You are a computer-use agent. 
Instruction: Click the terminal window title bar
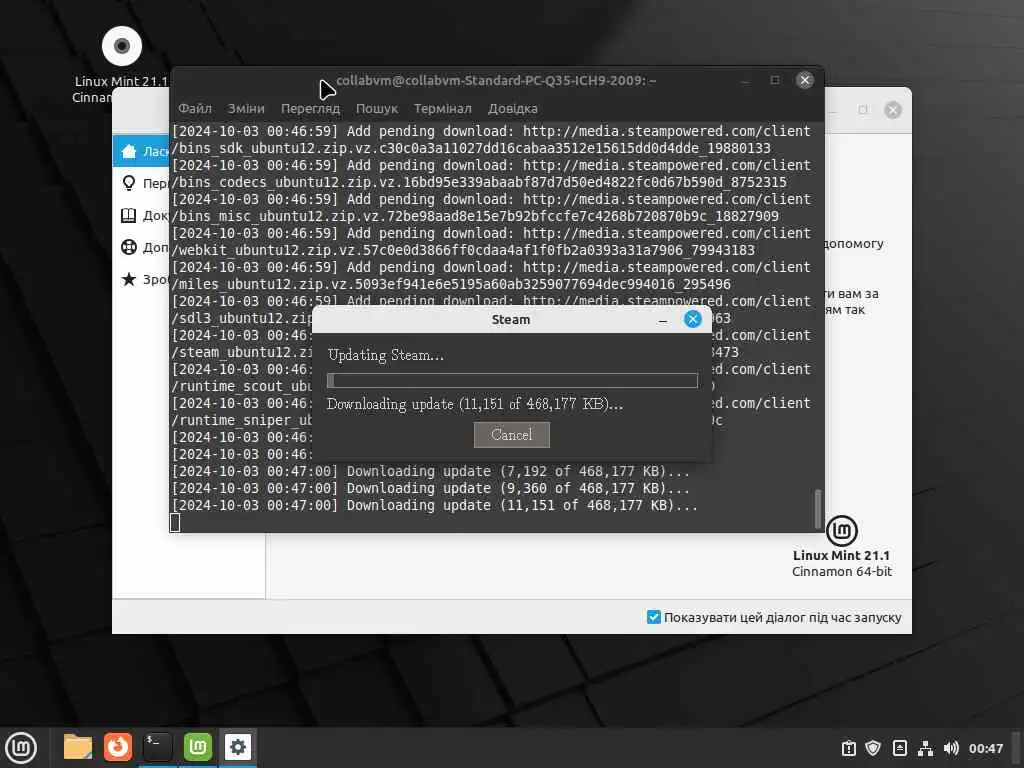coord(496,80)
